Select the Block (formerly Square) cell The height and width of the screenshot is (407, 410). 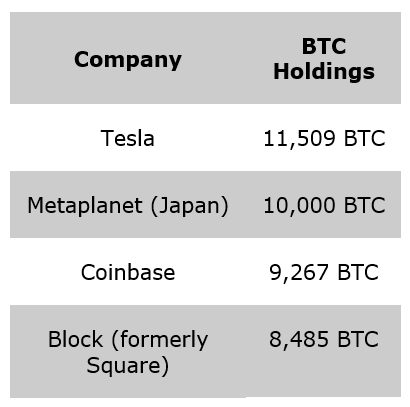(128, 351)
